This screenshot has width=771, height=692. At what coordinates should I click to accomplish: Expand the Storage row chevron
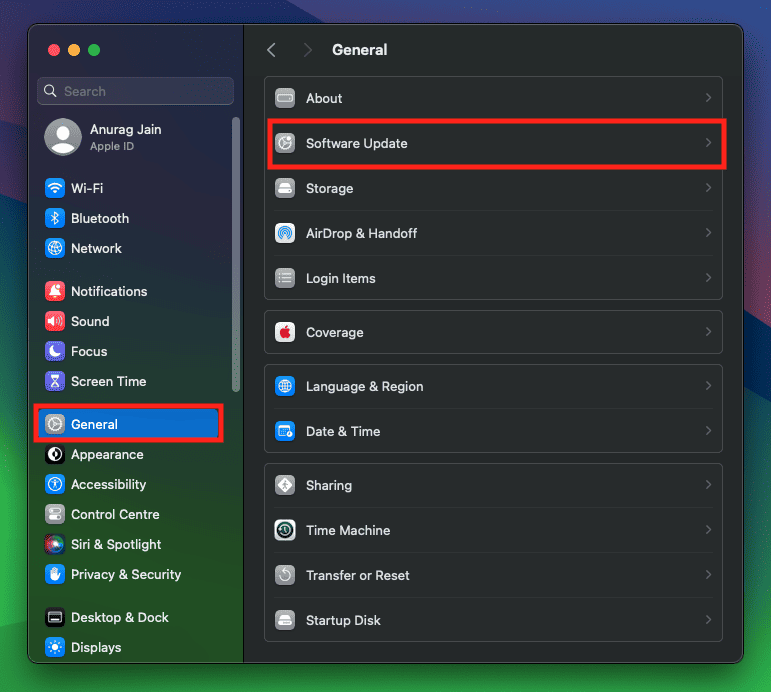708,188
